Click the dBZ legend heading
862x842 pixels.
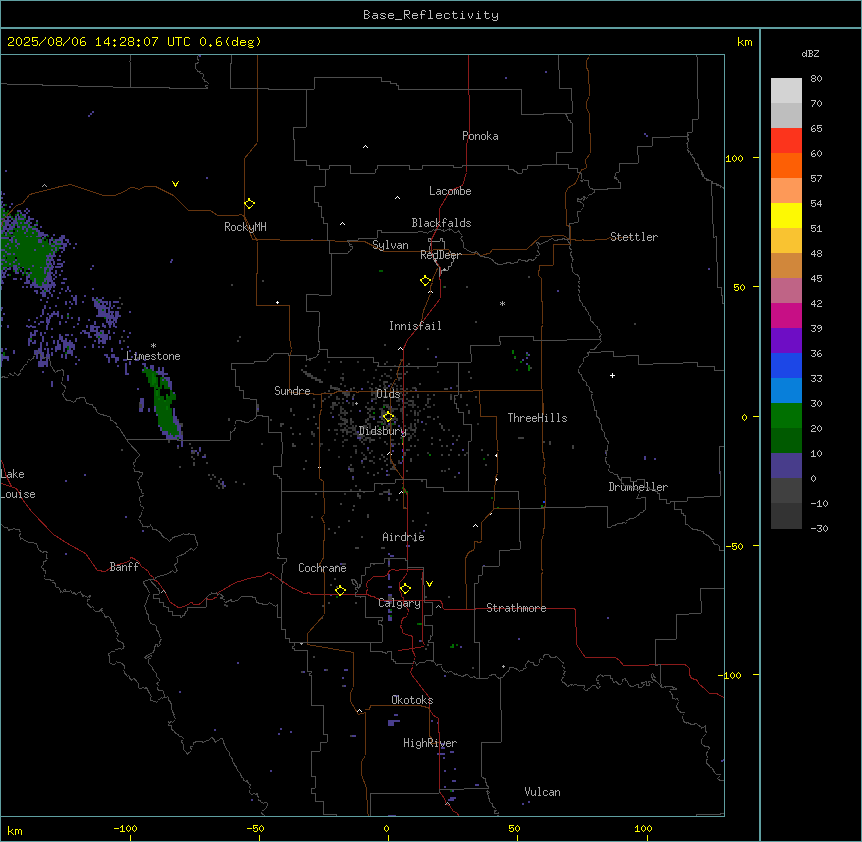tap(810, 53)
